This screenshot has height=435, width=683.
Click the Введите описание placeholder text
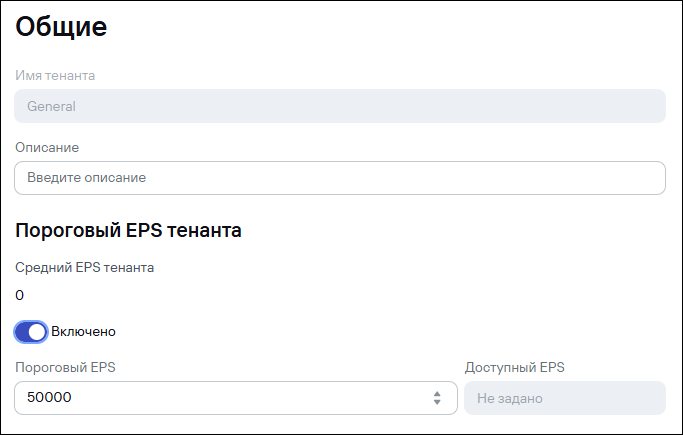click(87, 178)
